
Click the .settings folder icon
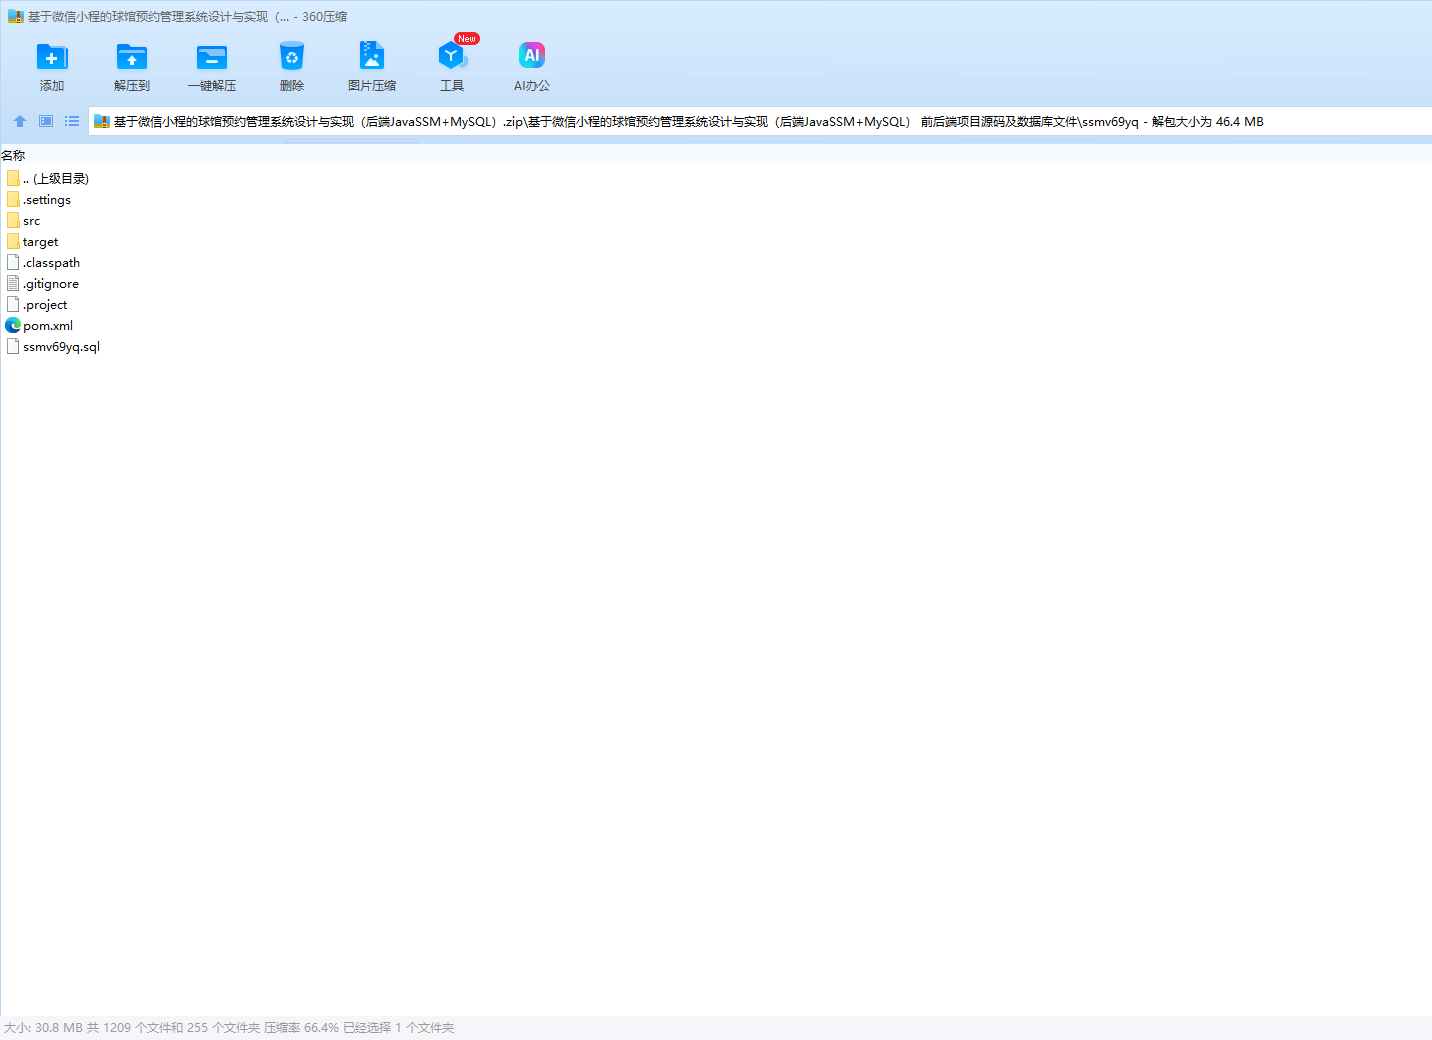coord(13,199)
